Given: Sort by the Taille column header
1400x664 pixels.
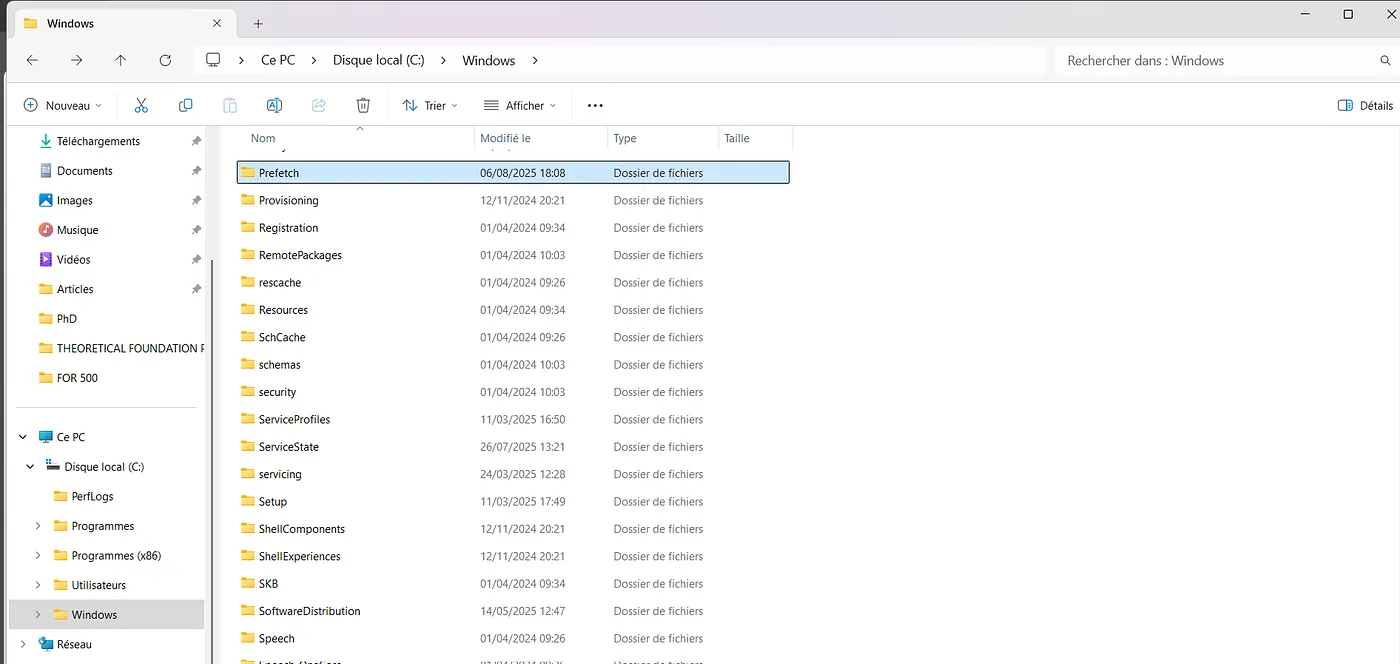Looking at the screenshot, I should (x=737, y=138).
